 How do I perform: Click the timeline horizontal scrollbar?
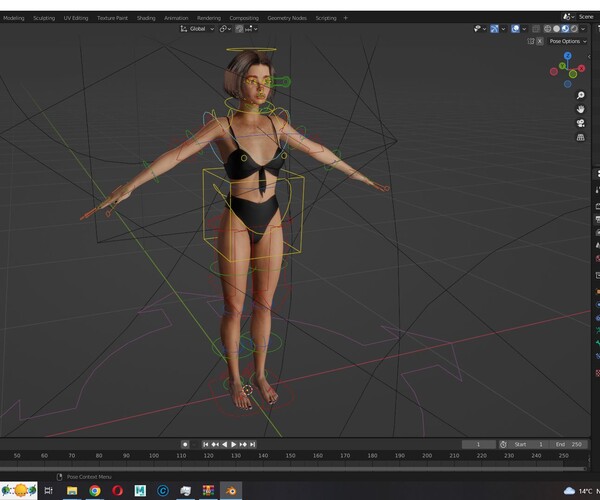pos(293,468)
